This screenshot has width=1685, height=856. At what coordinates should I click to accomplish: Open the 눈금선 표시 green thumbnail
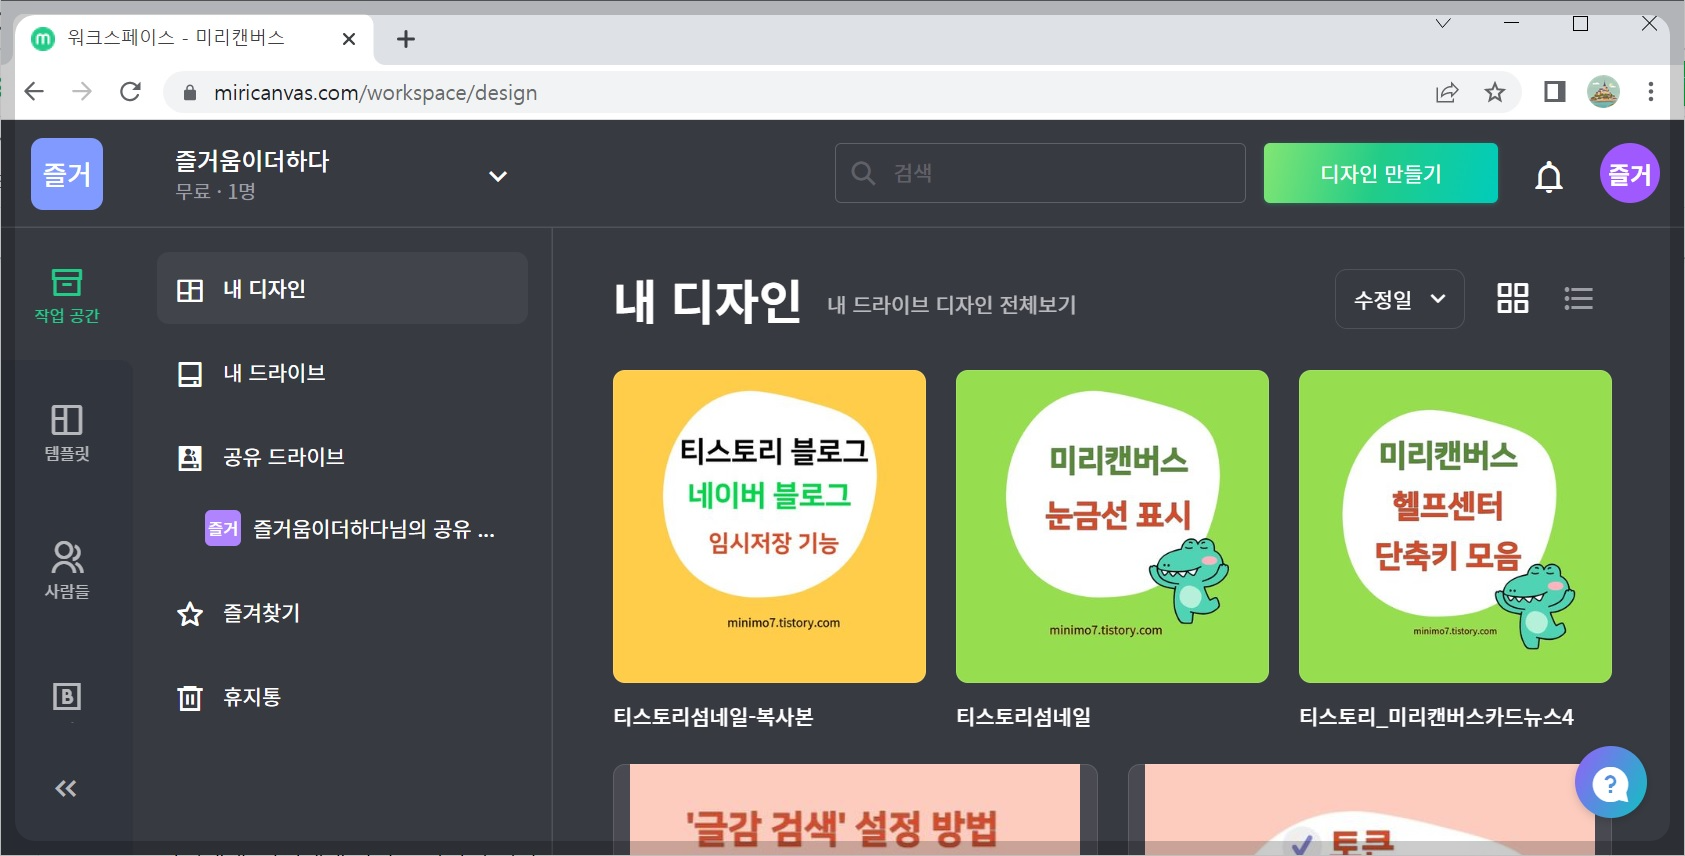click(1112, 527)
